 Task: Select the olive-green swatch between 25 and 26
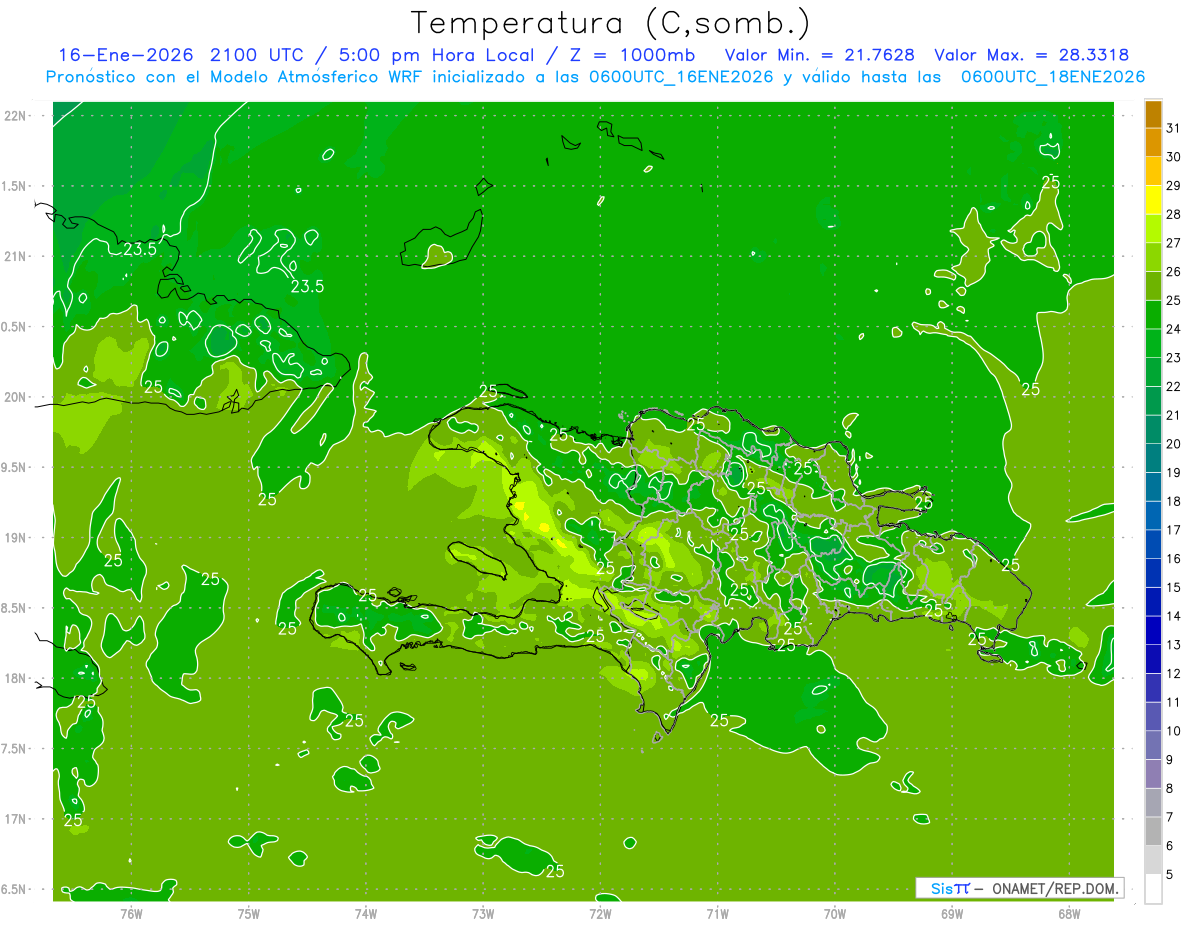point(1153,286)
